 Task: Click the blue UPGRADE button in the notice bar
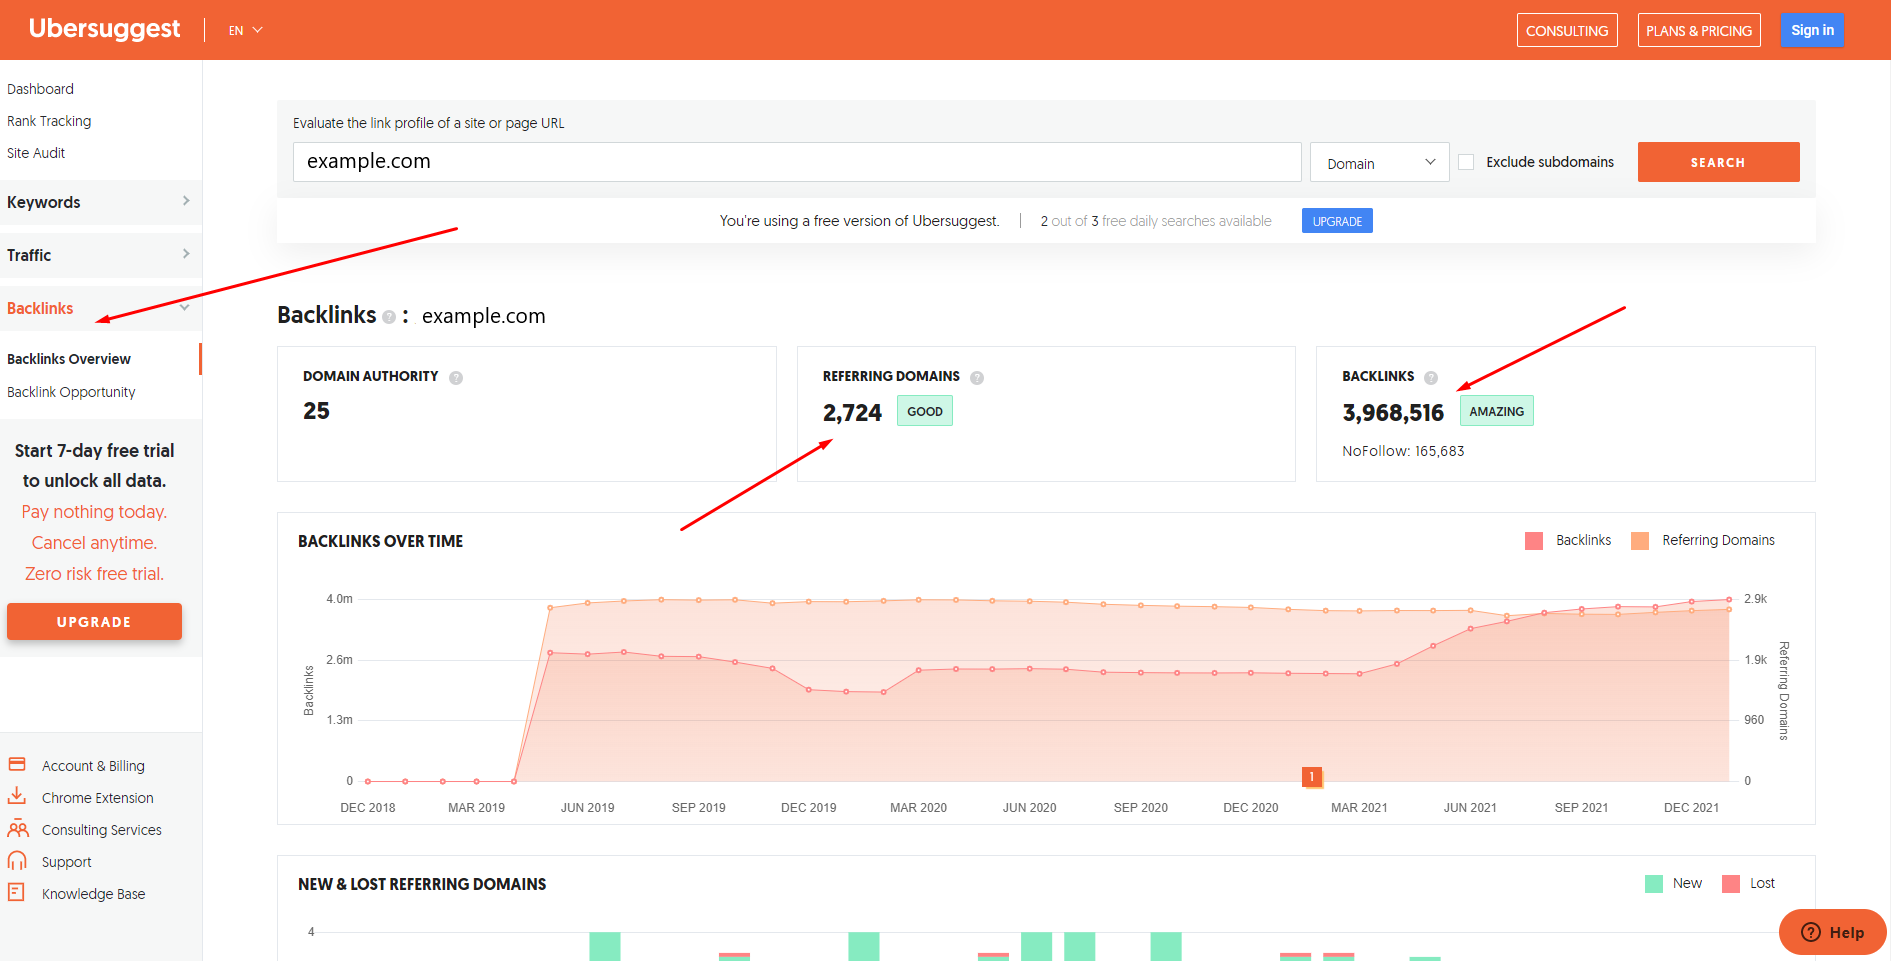pos(1337,221)
